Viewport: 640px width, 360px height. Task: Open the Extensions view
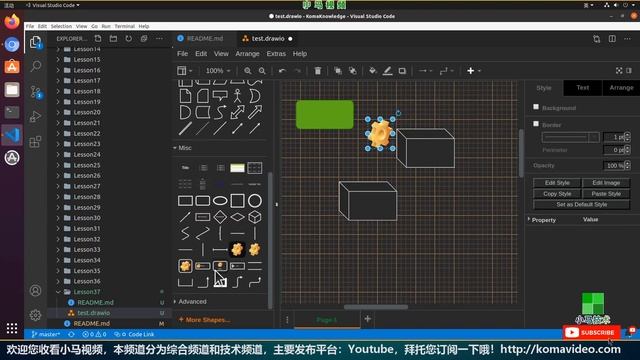tap(36, 142)
